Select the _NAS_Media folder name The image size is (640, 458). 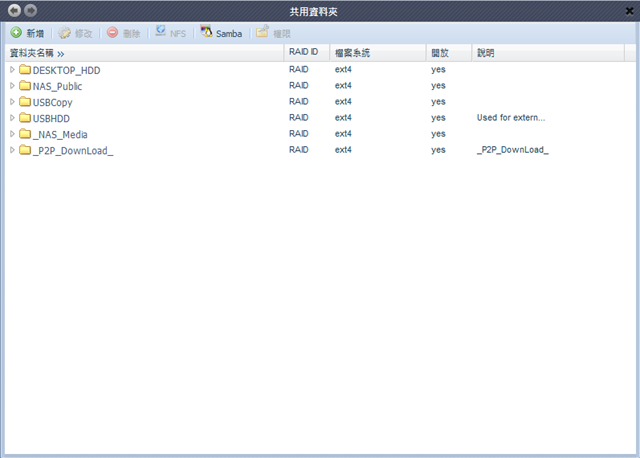pyautogui.click(x=60, y=135)
